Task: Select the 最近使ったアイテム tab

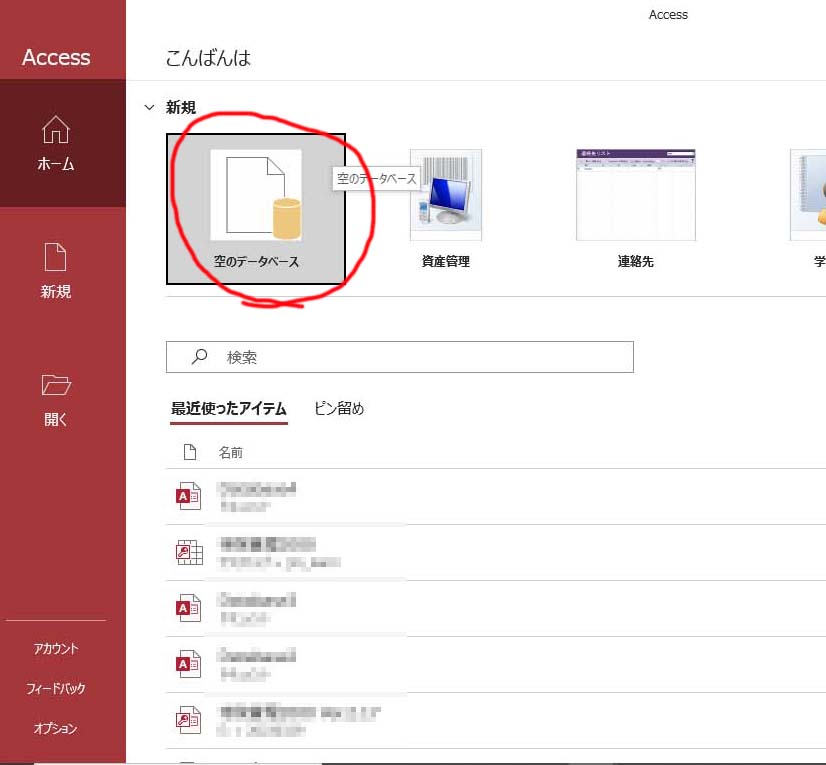Action: click(228, 408)
